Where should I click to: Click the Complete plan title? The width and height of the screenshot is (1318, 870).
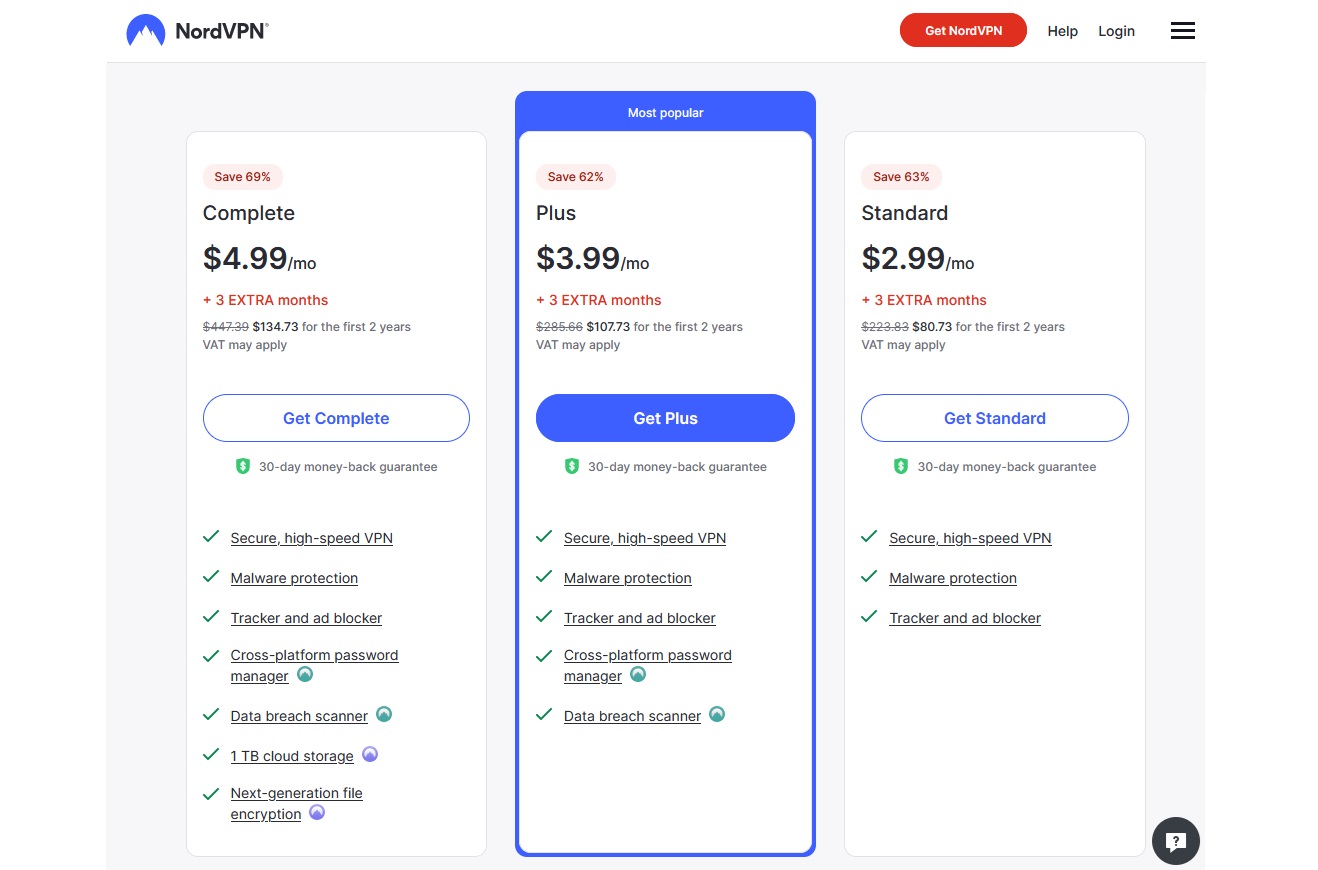click(249, 213)
